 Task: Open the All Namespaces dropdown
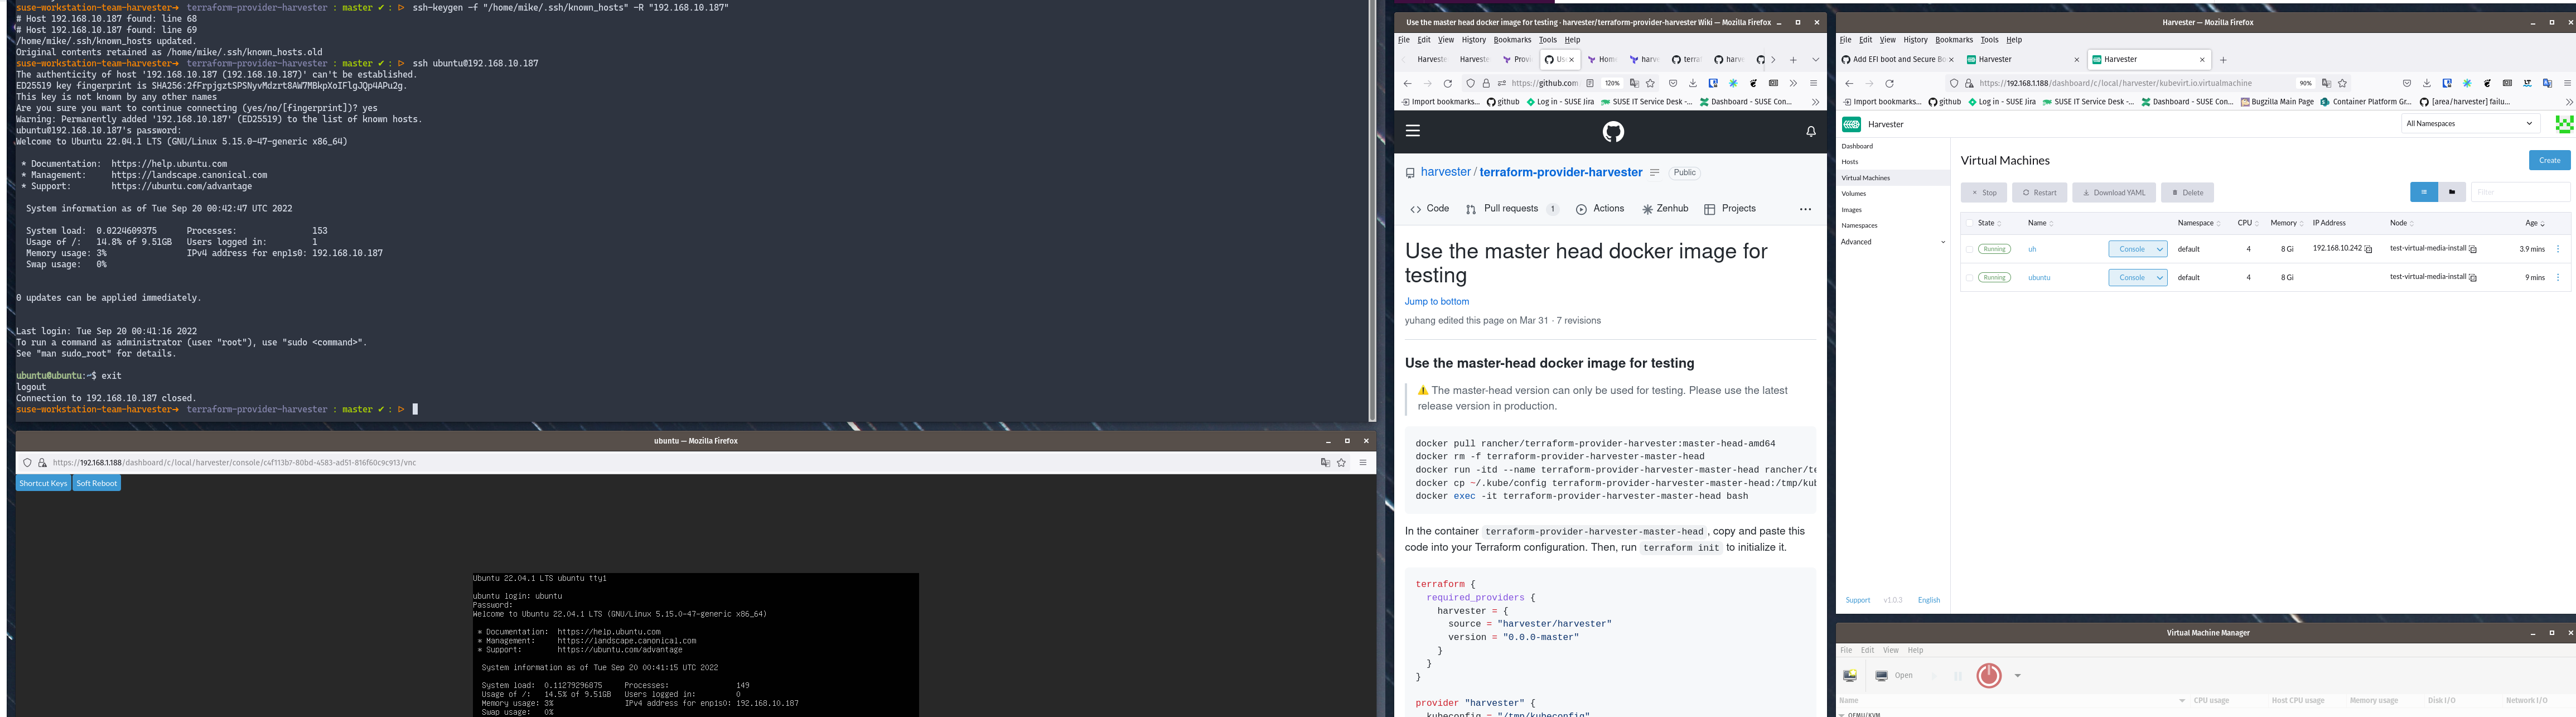[x=2470, y=123]
